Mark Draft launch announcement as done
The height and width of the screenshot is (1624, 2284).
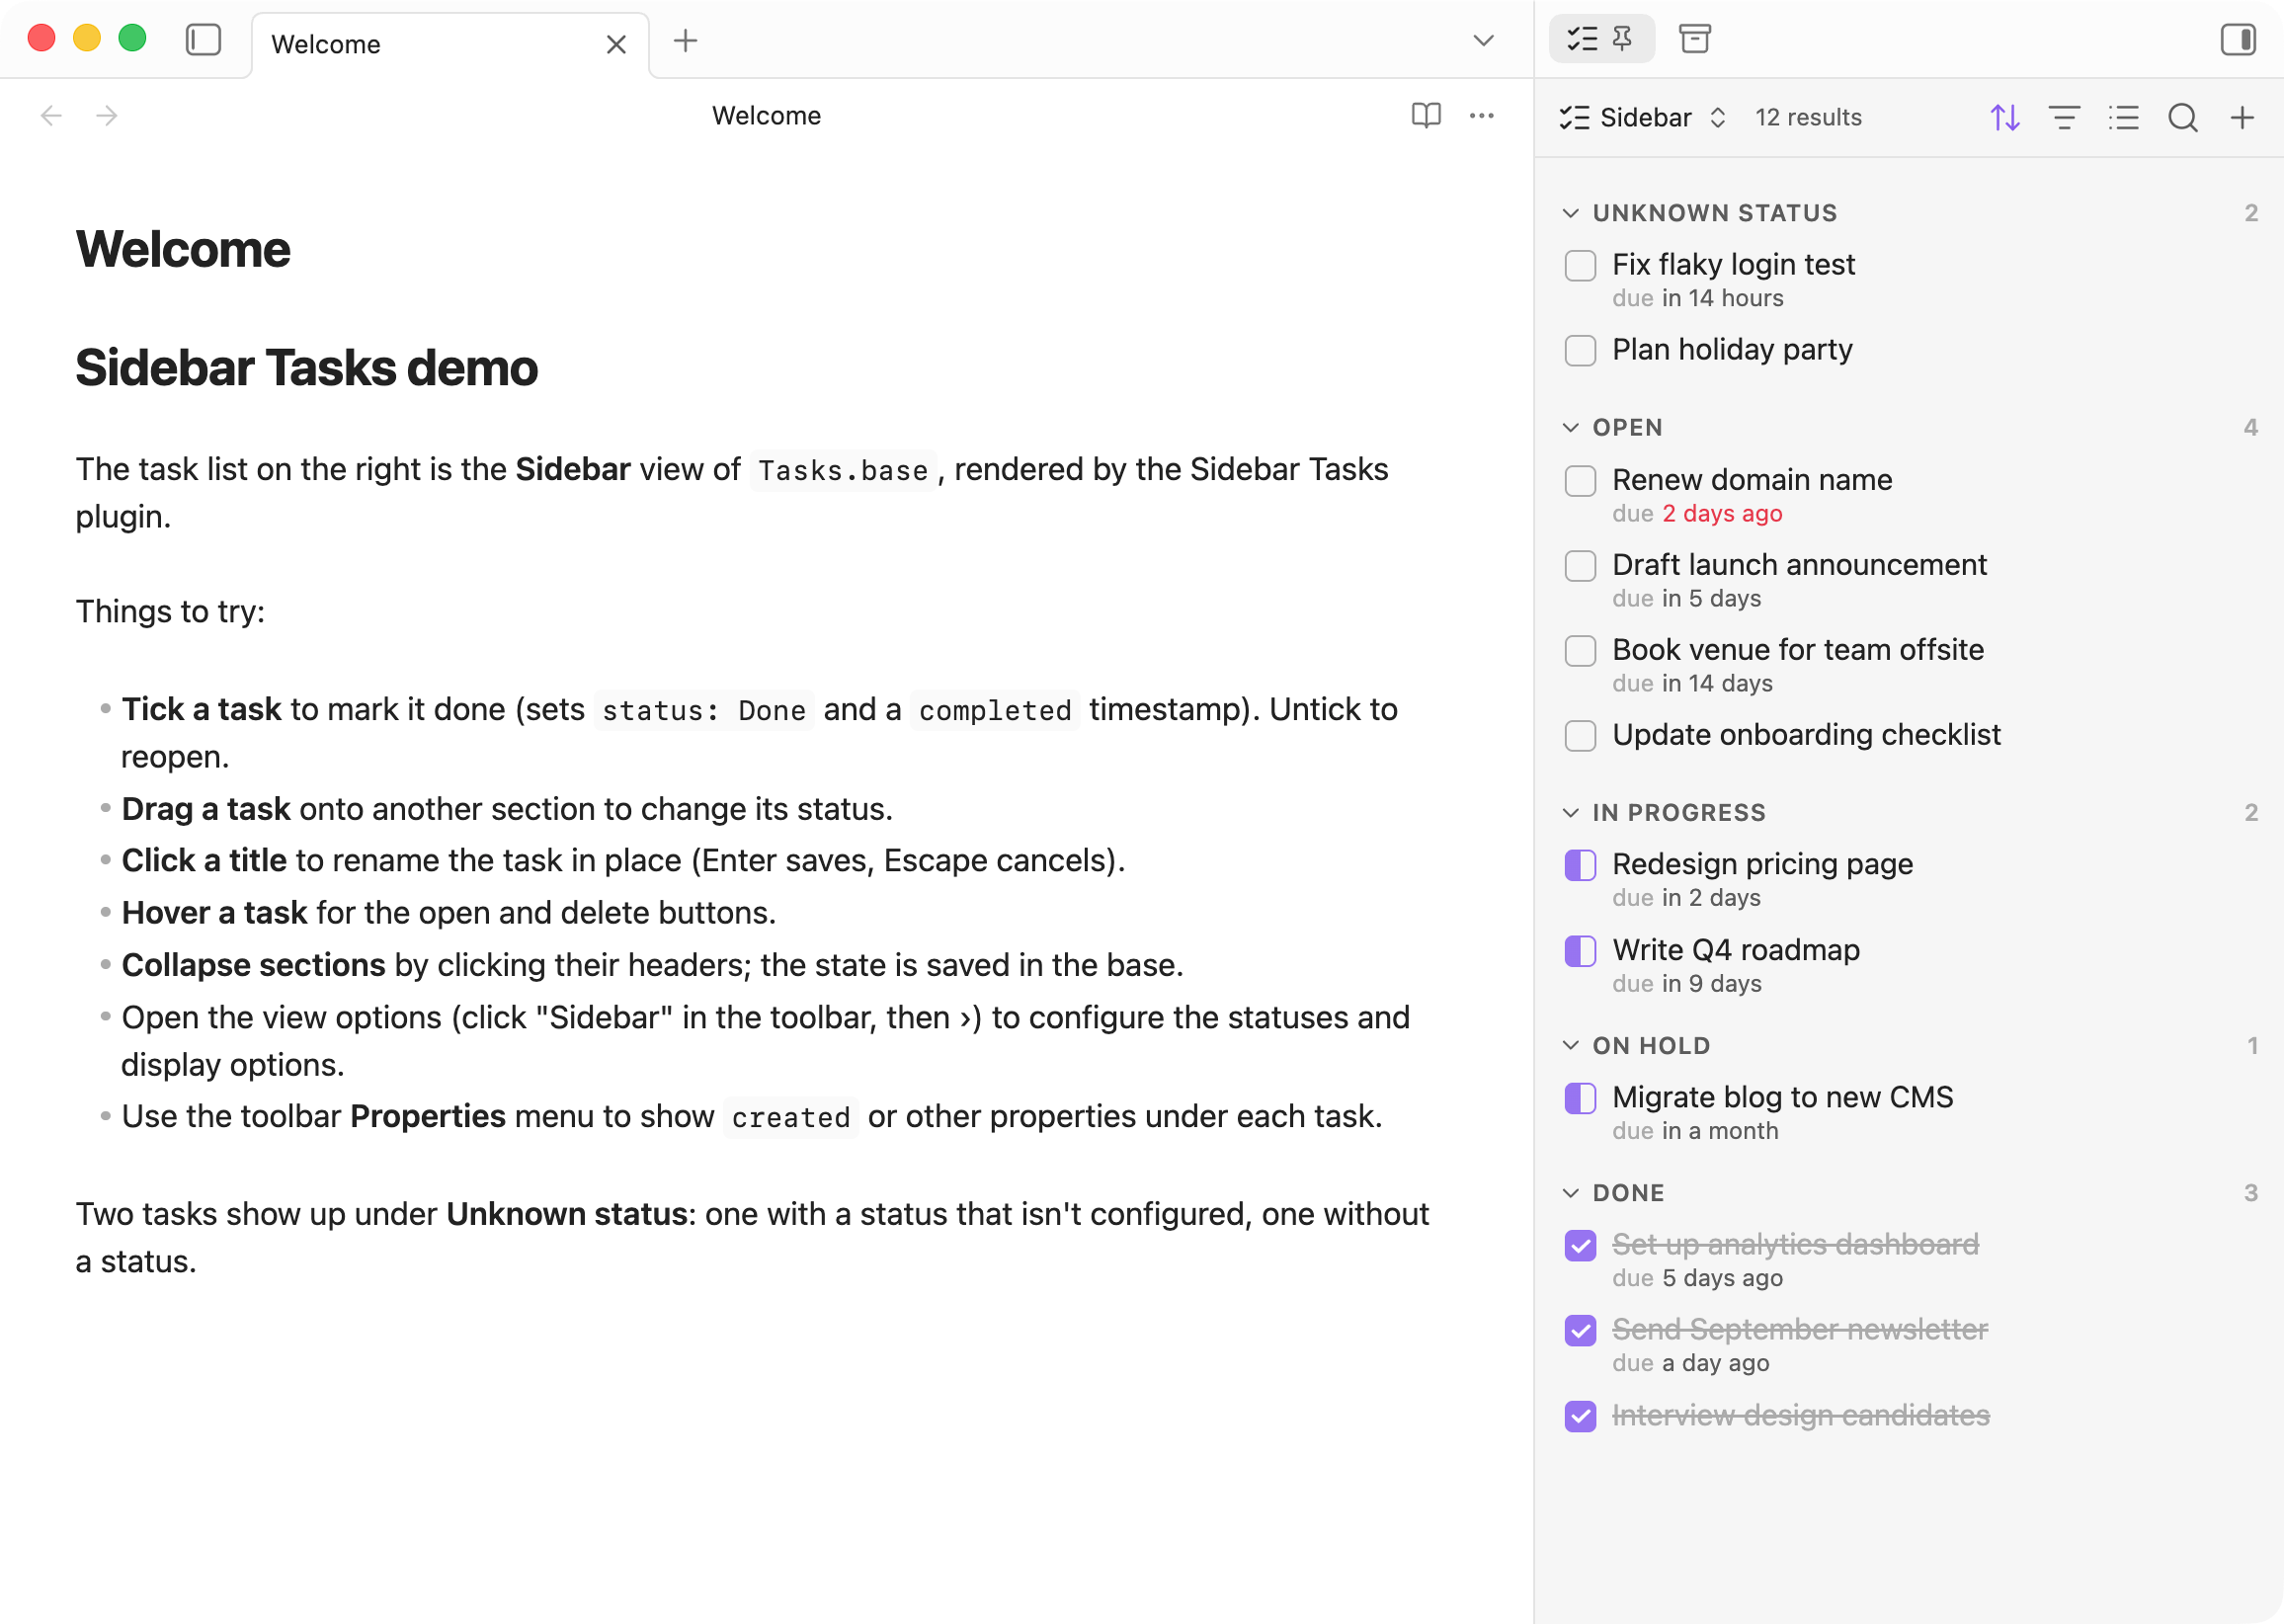pyautogui.click(x=1580, y=566)
